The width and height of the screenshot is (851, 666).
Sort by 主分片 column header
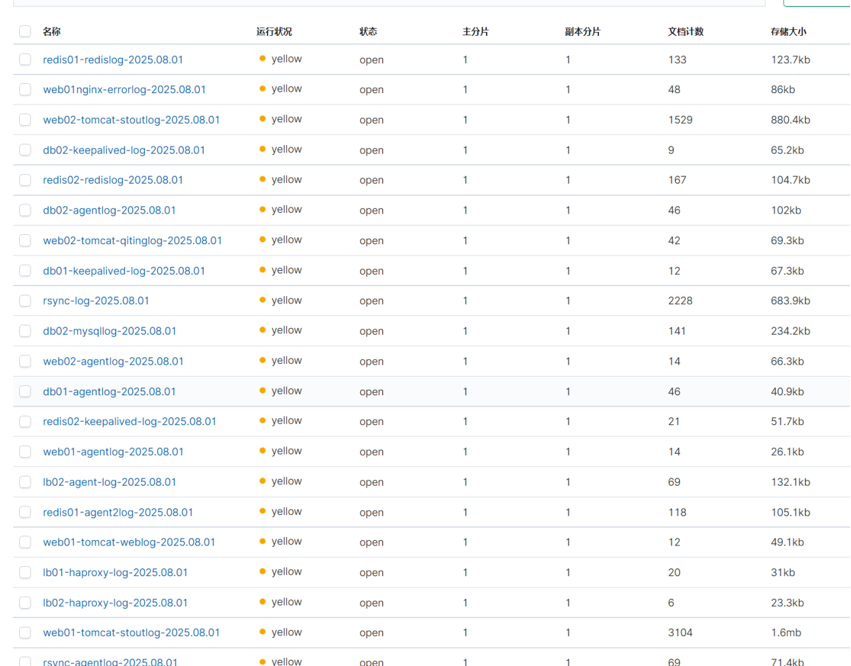(475, 31)
